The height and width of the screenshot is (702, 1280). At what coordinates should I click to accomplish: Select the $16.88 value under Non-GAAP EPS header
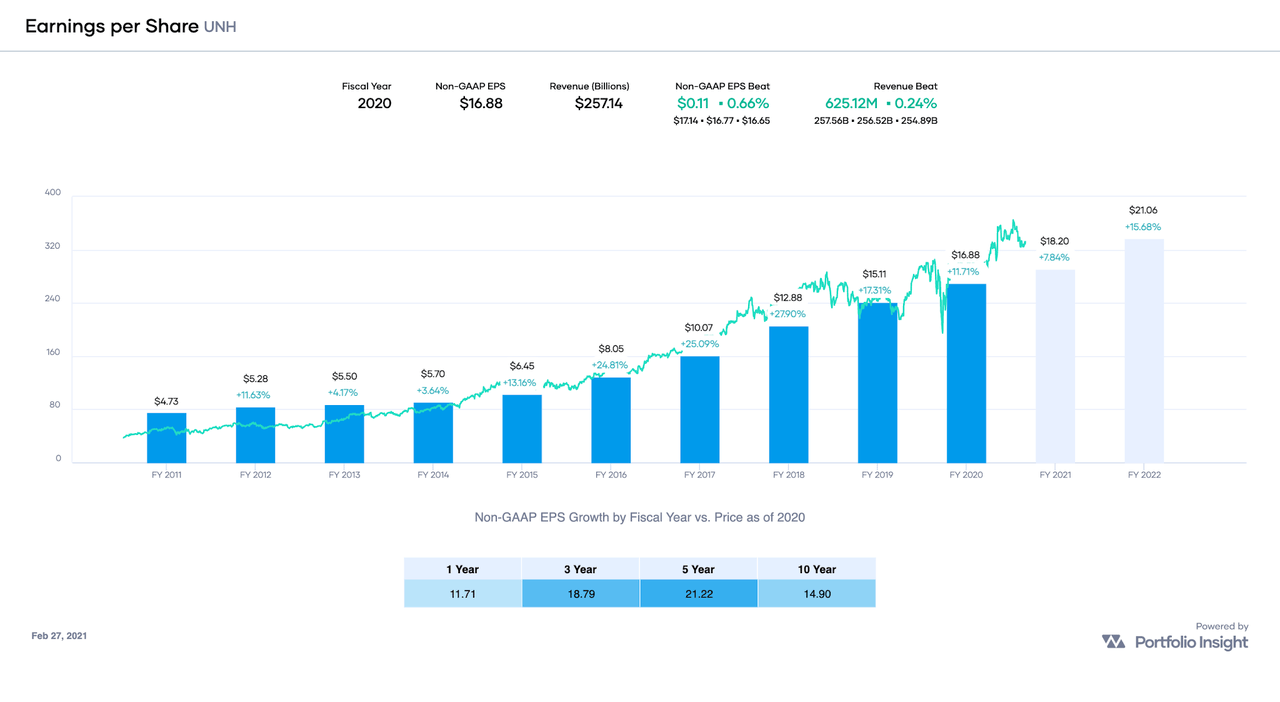click(x=481, y=103)
